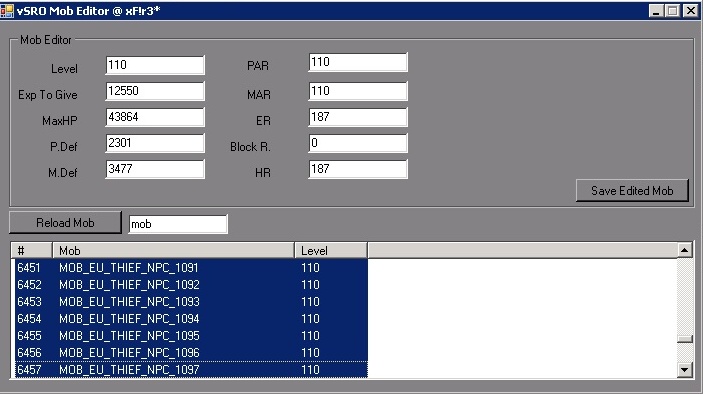The width and height of the screenshot is (703, 394).
Task: Click the PAR input field
Action: [358, 62]
